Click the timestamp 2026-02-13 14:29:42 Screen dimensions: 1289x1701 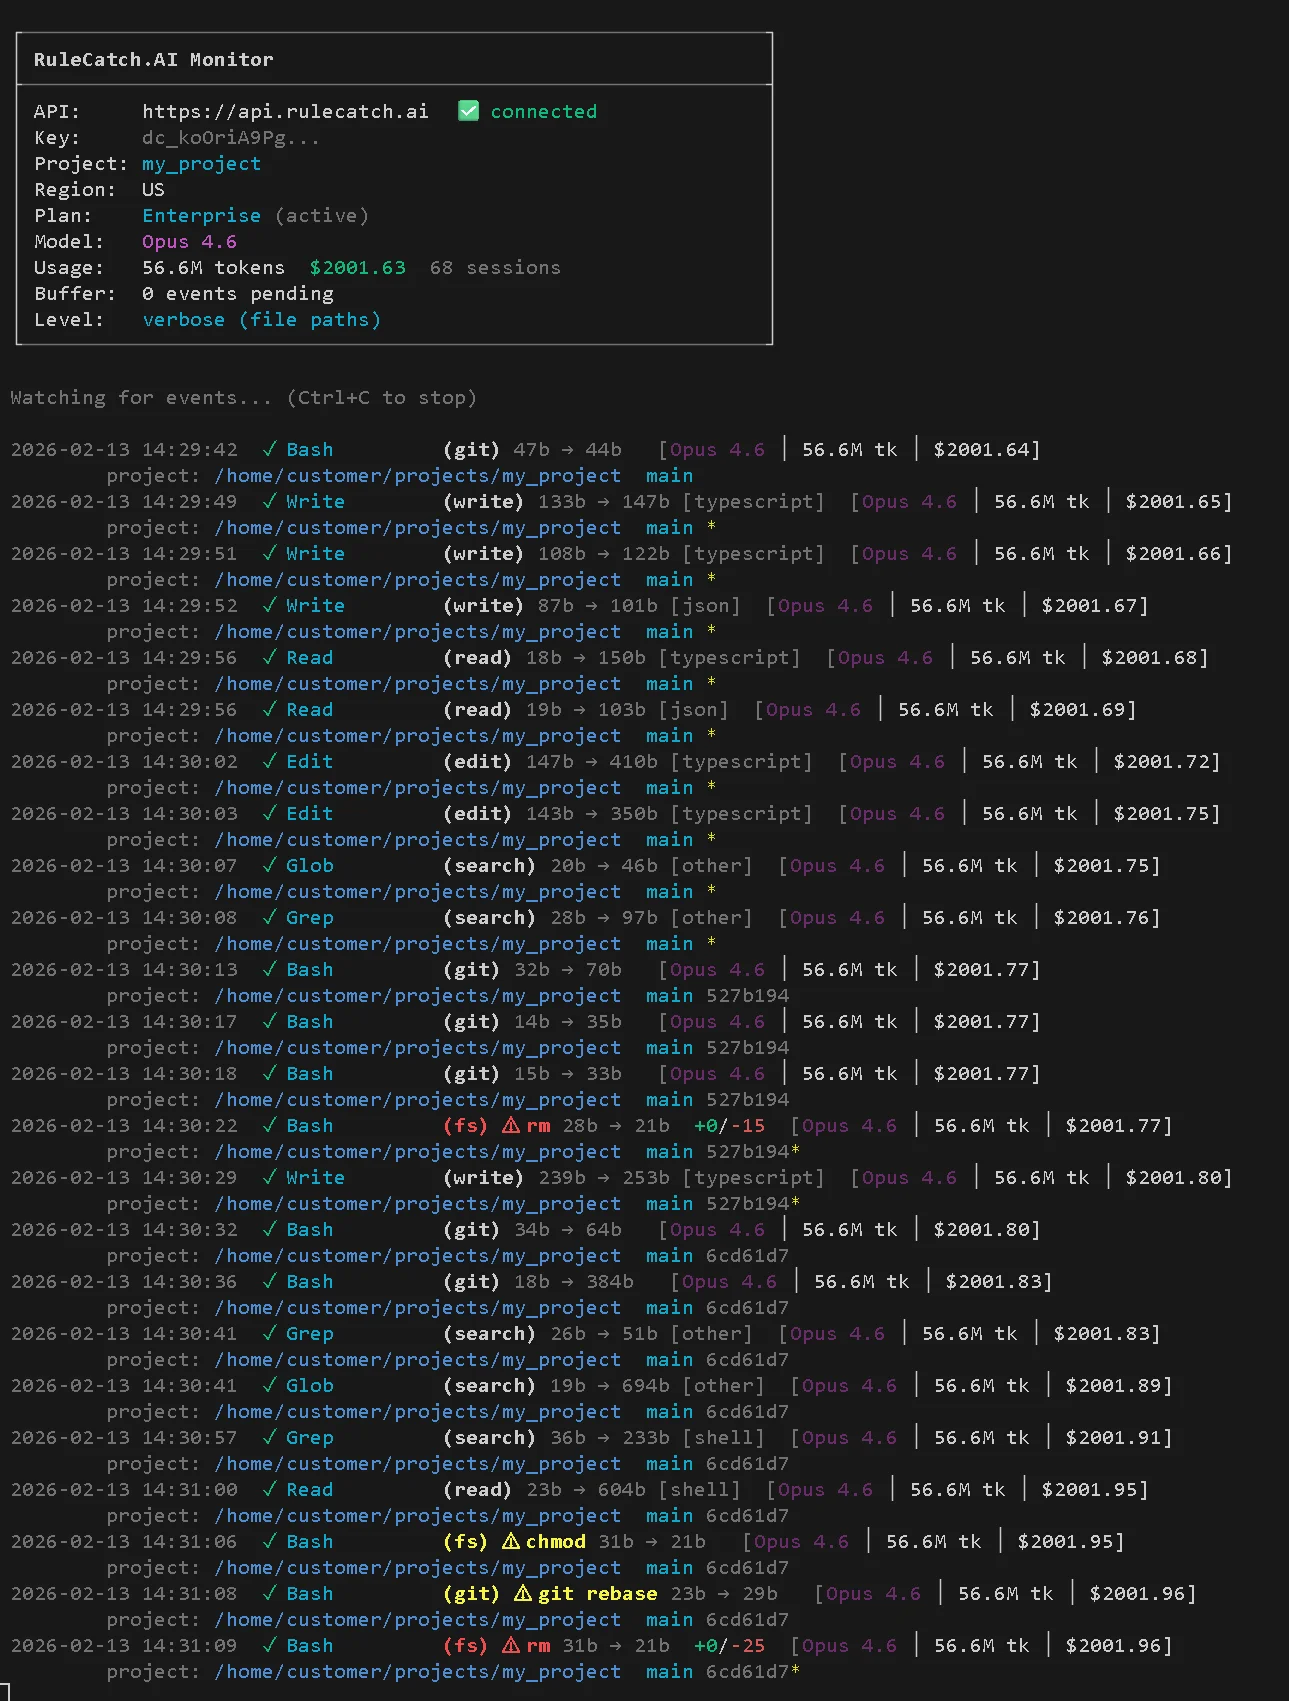124,449
